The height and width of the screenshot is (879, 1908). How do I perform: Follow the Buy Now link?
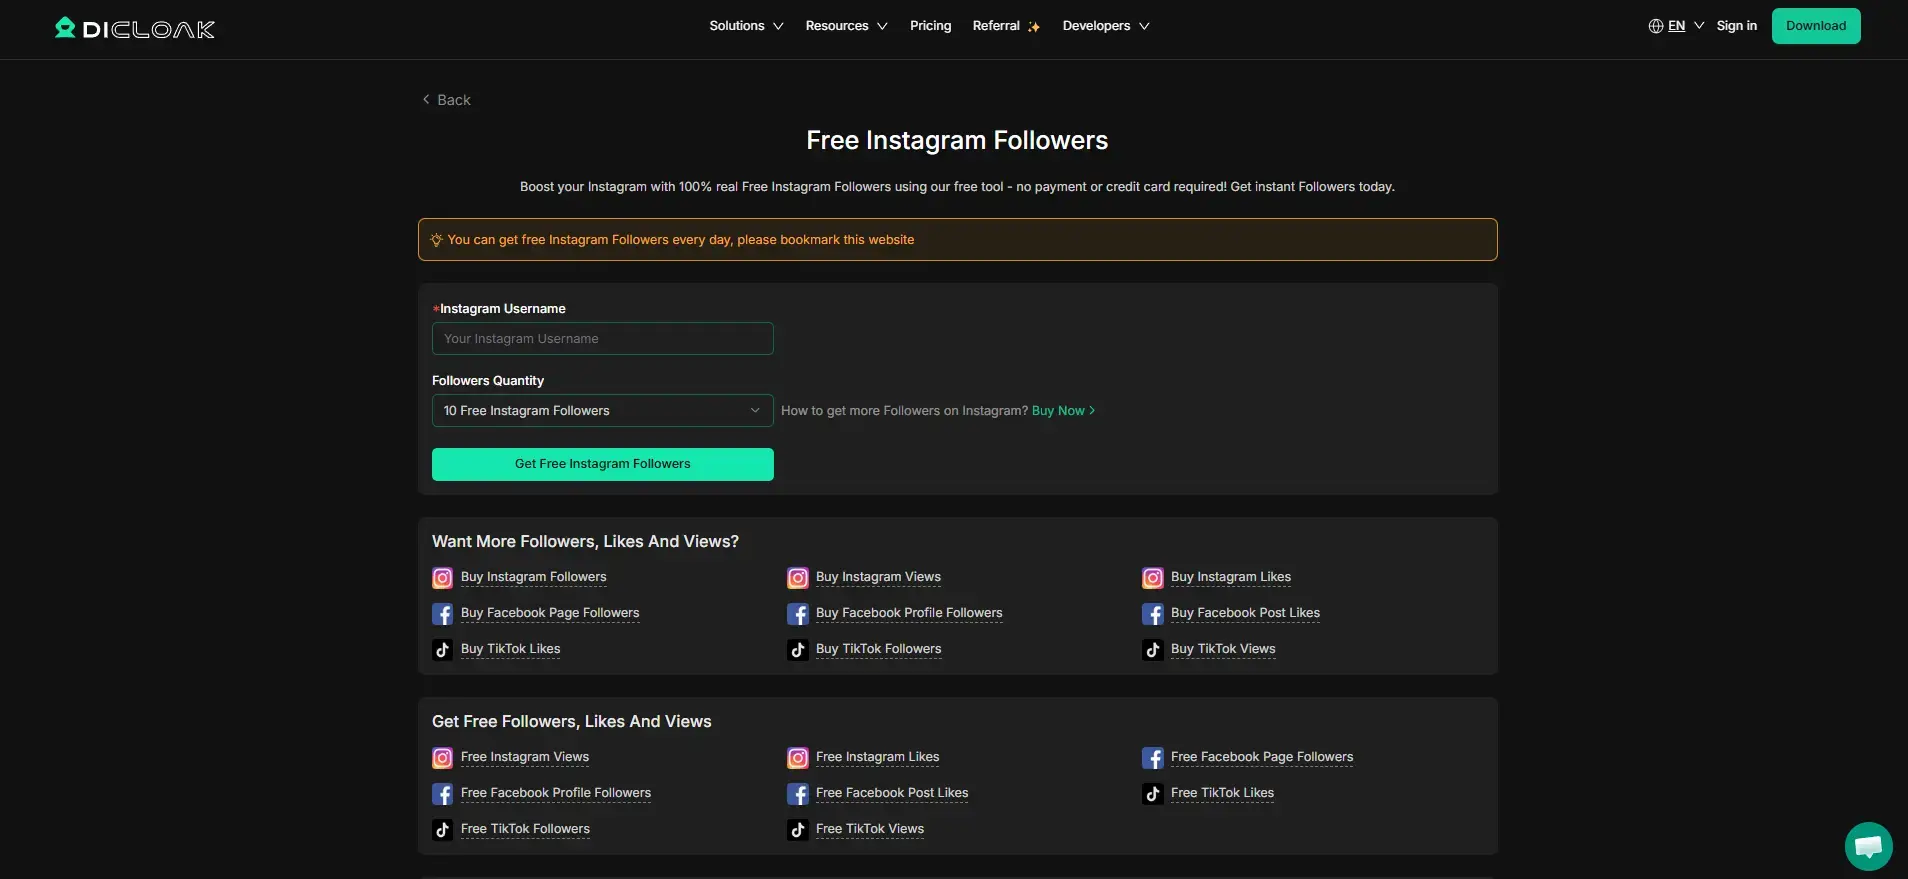(x=1062, y=411)
